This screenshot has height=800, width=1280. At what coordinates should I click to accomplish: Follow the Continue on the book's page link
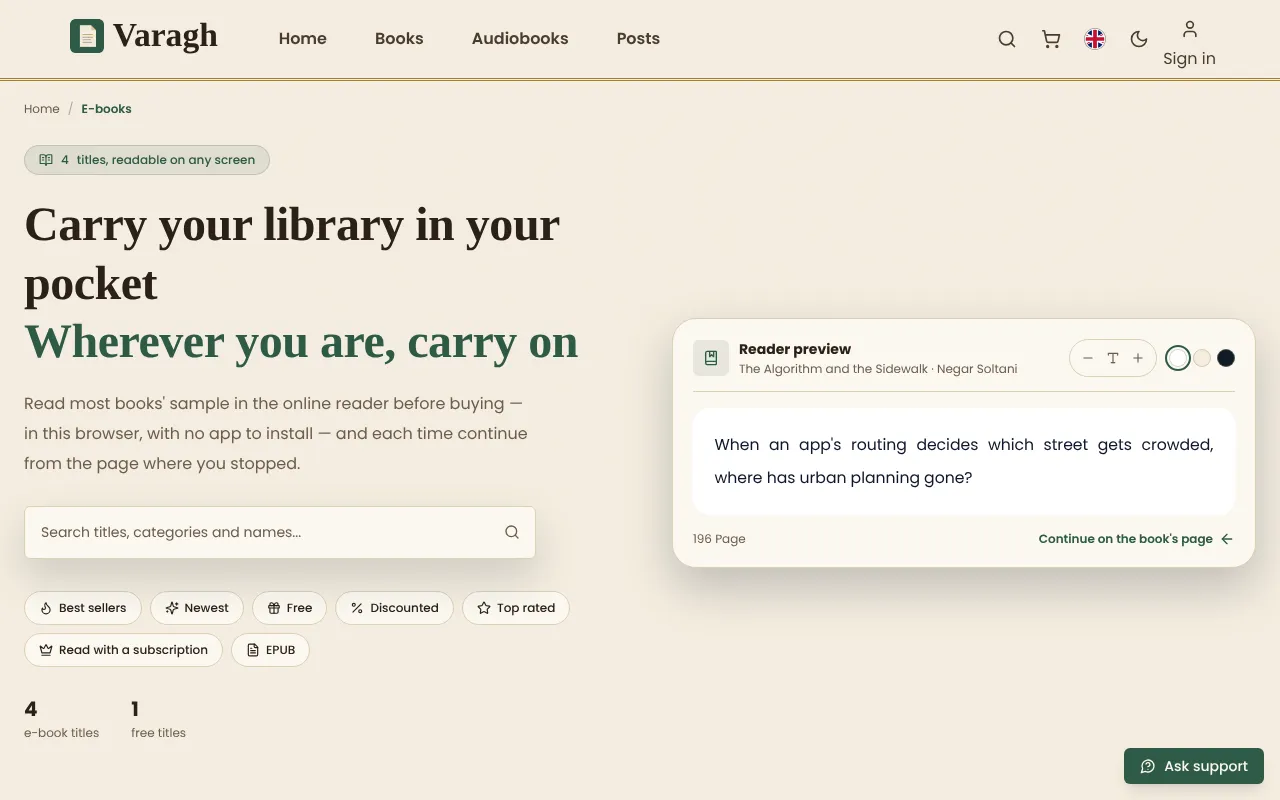1136,539
